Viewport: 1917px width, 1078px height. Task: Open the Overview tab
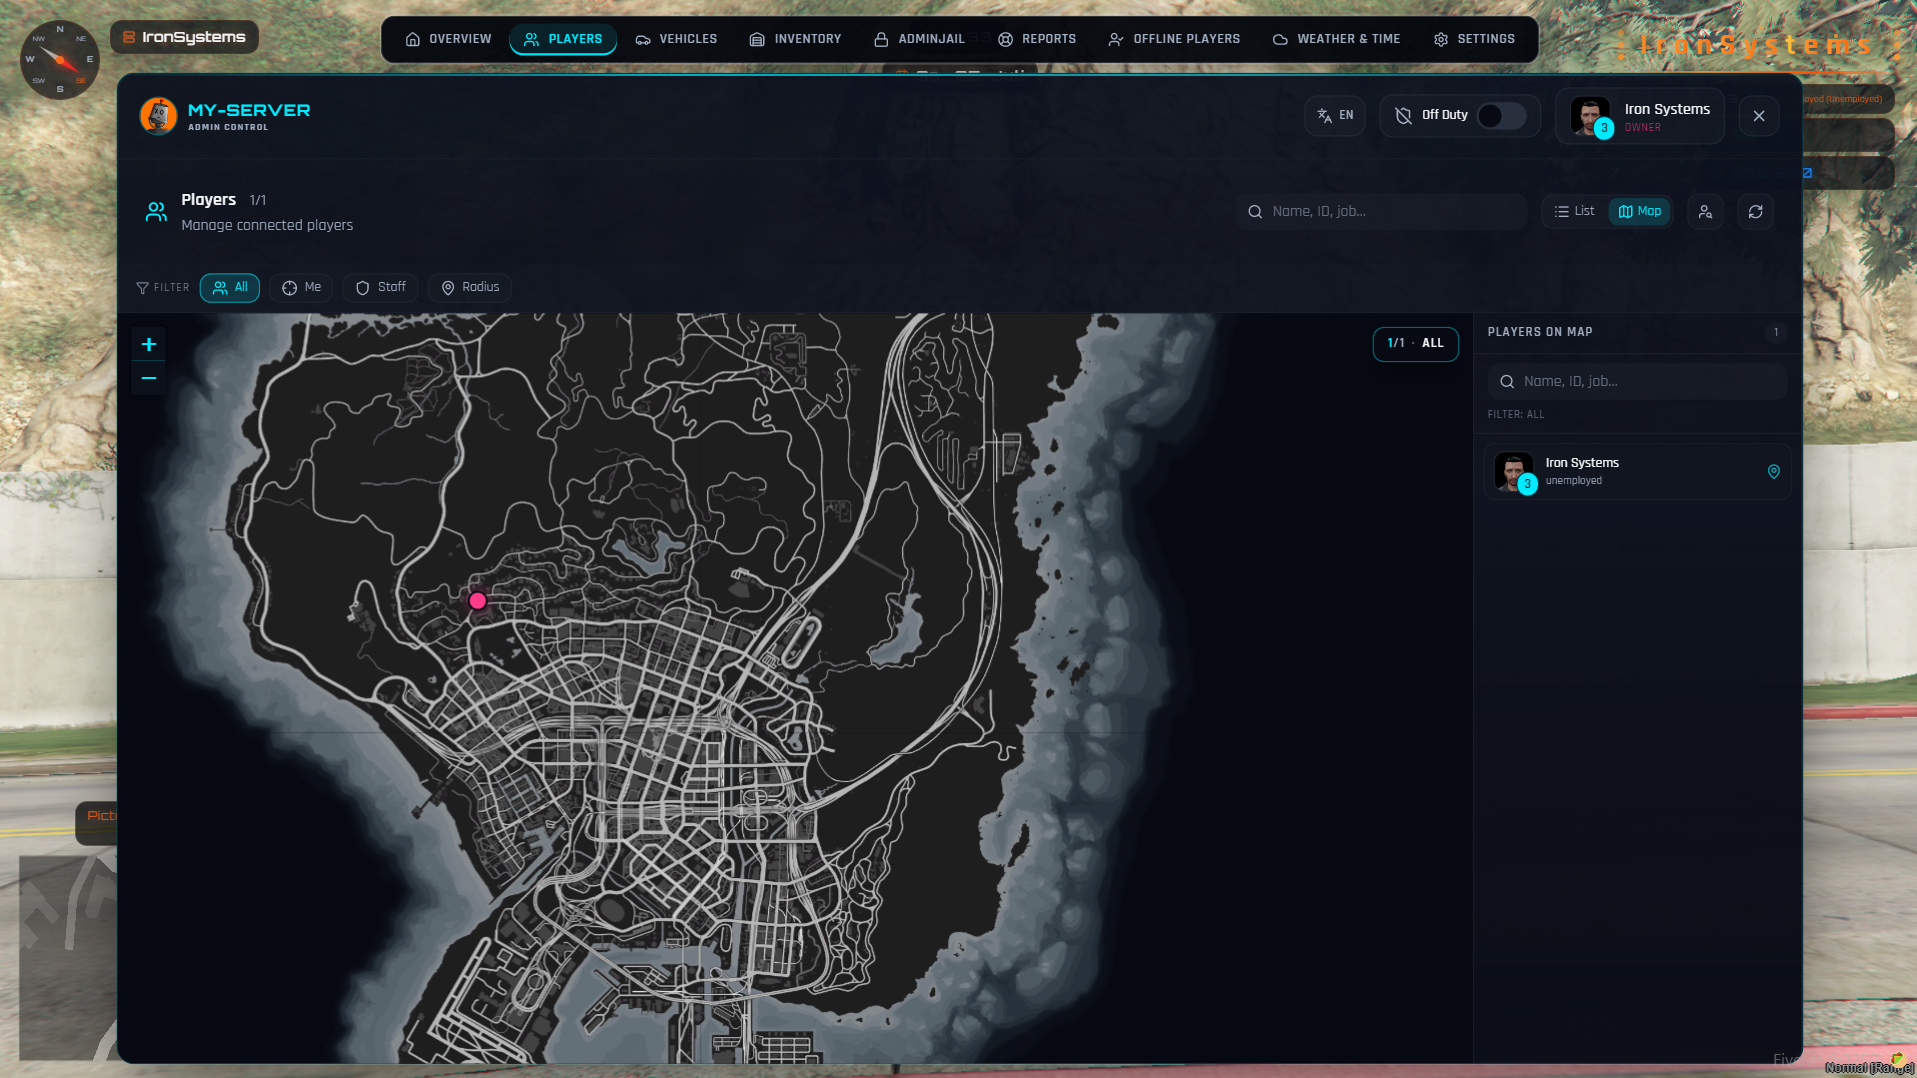[x=448, y=39]
